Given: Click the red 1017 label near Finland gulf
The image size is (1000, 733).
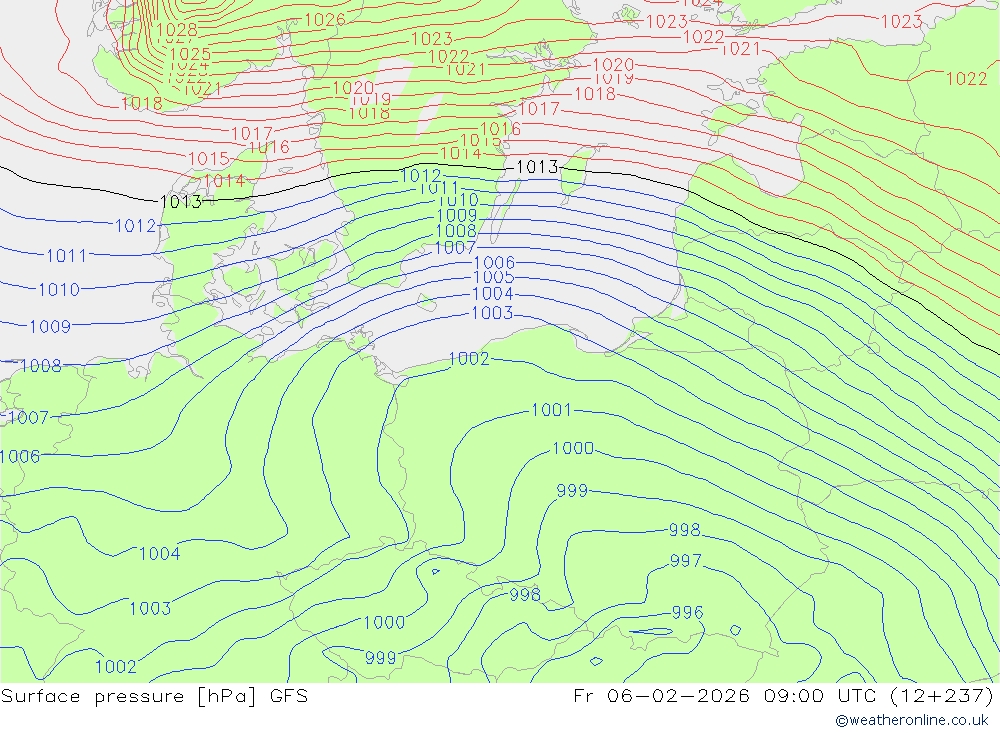Looking at the screenshot, I should (x=539, y=109).
